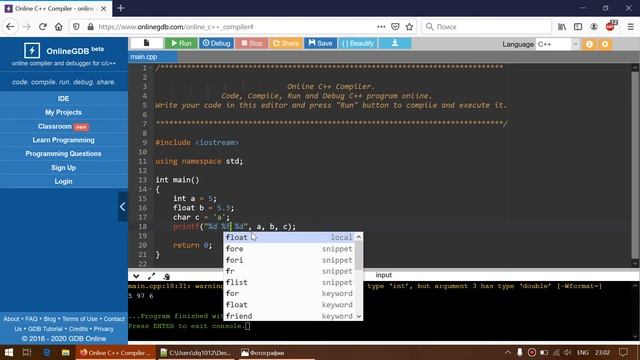Reload the page
The image size is (640, 360).
coord(42,27)
